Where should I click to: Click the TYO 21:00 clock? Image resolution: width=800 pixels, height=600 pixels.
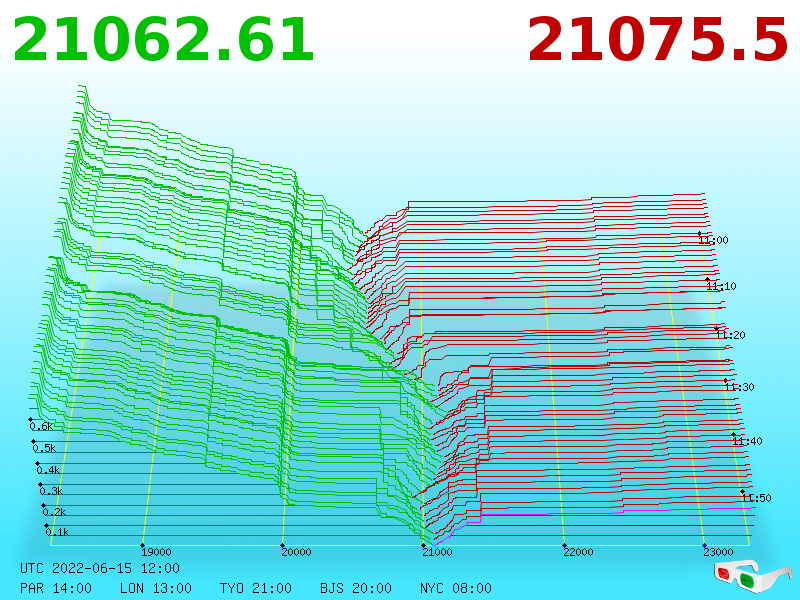256,588
